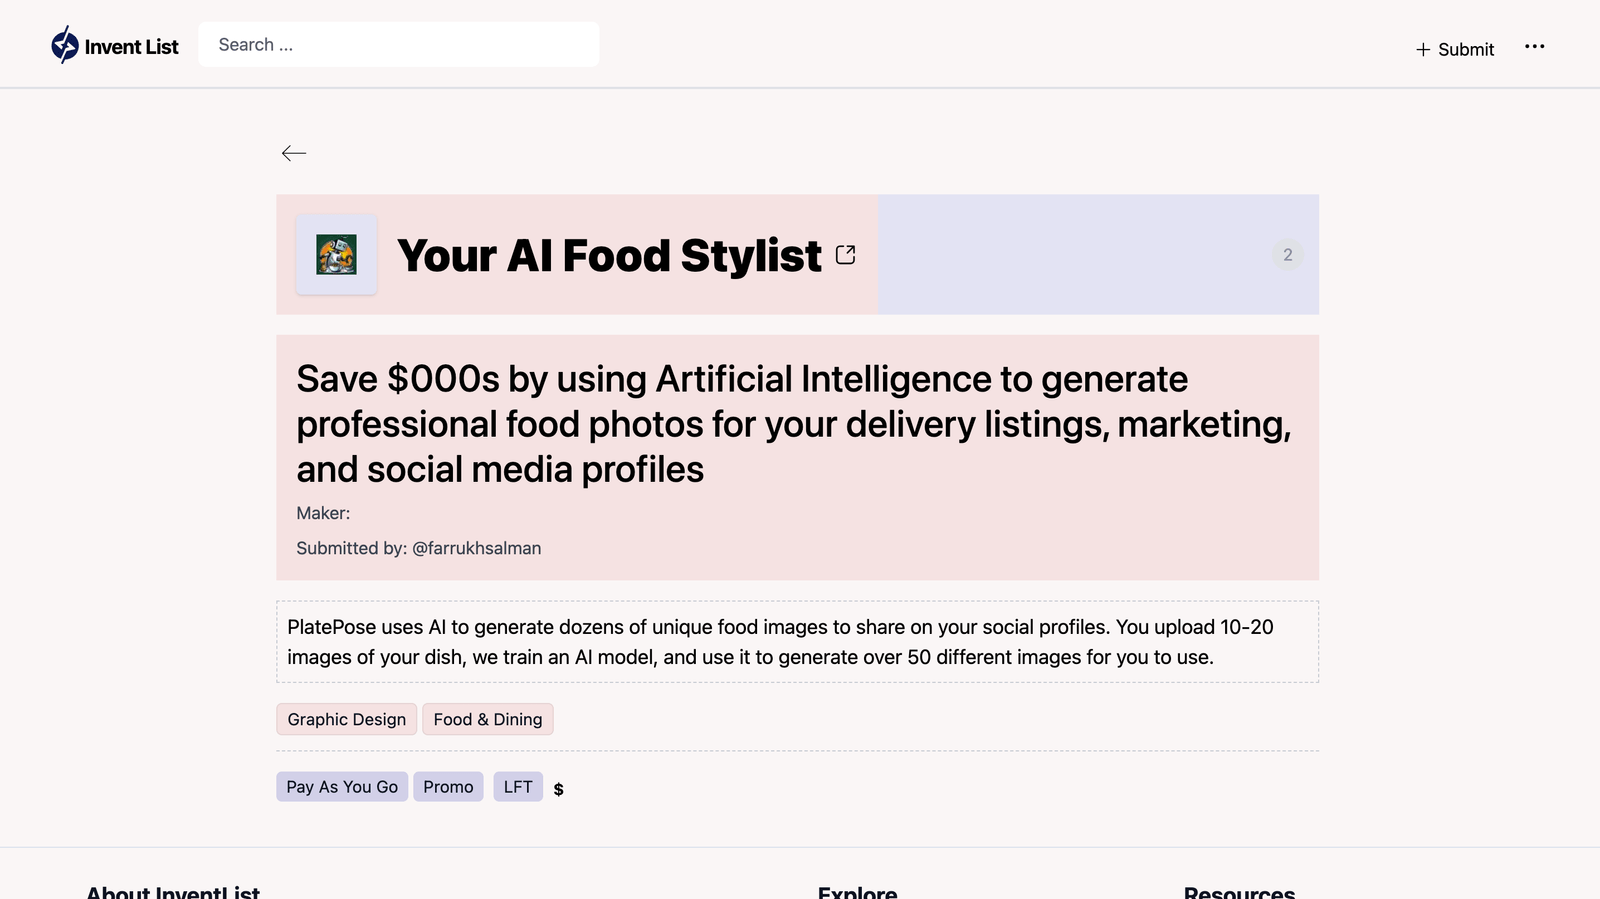This screenshot has height=899, width=1600.
Task: Go back using the left arrow
Action: [x=294, y=153]
